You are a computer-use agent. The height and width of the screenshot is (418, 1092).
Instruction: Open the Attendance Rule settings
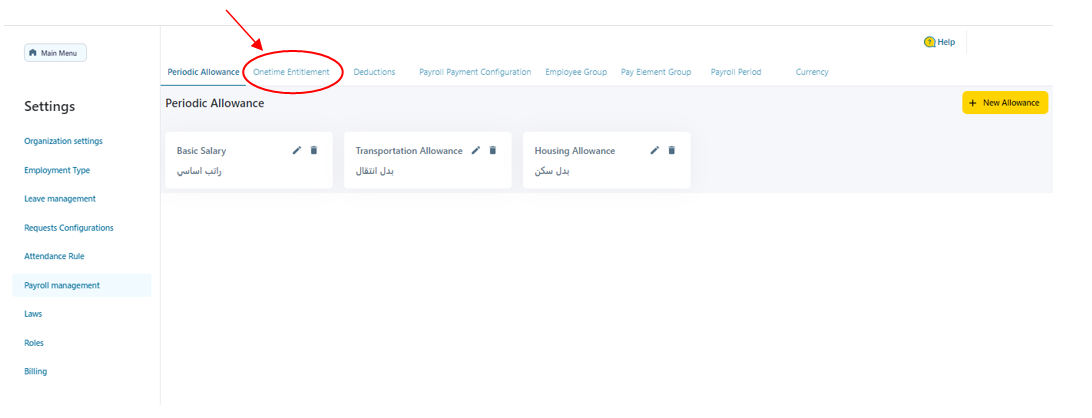(x=54, y=256)
